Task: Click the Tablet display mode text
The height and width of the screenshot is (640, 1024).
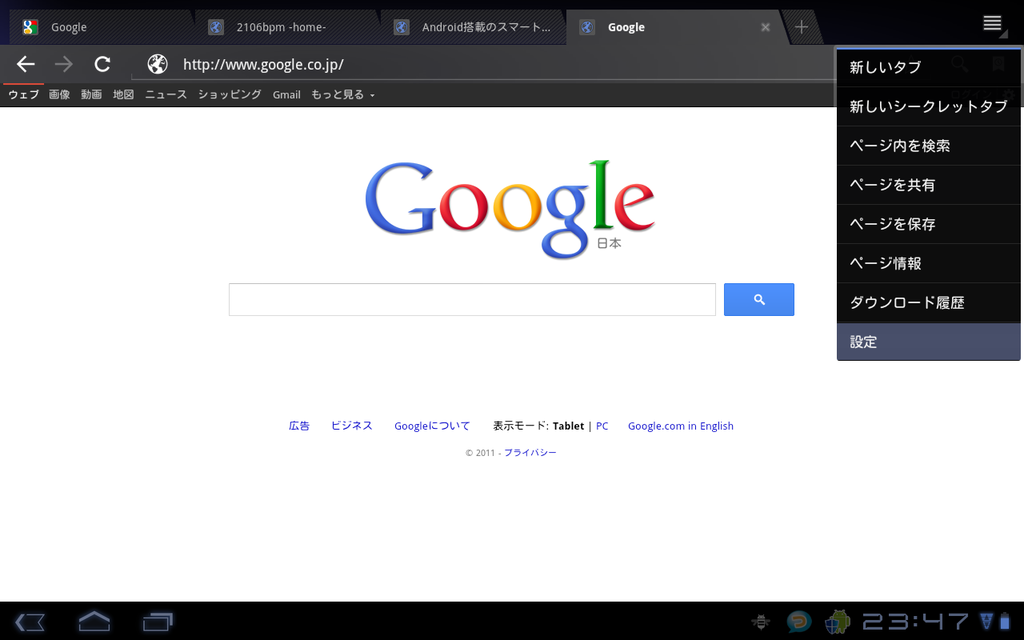Action: (568, 426)
